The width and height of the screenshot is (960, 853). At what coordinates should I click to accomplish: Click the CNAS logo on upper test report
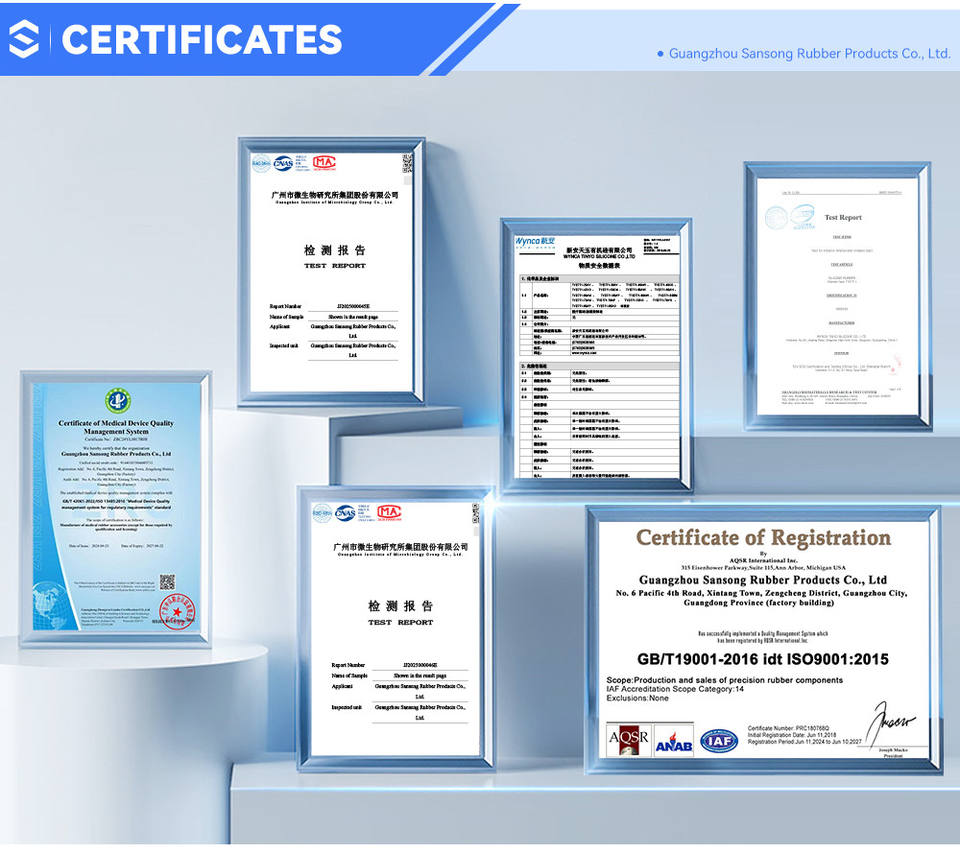tap(283, 163)
